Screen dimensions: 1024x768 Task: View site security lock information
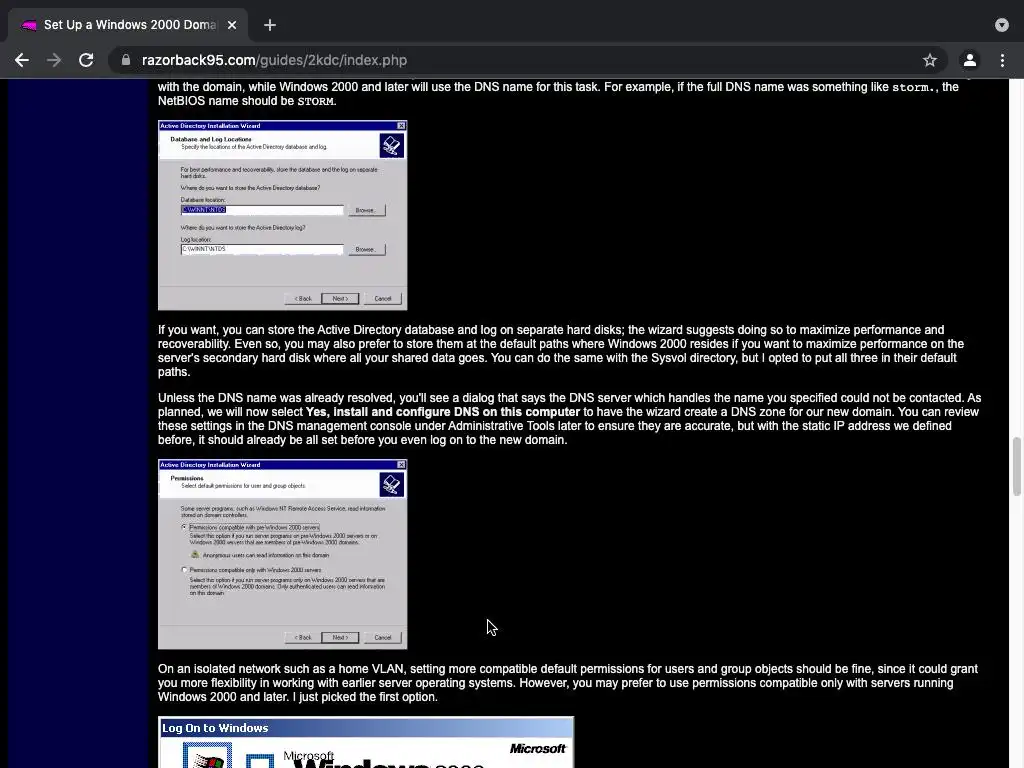click(125, 60)
